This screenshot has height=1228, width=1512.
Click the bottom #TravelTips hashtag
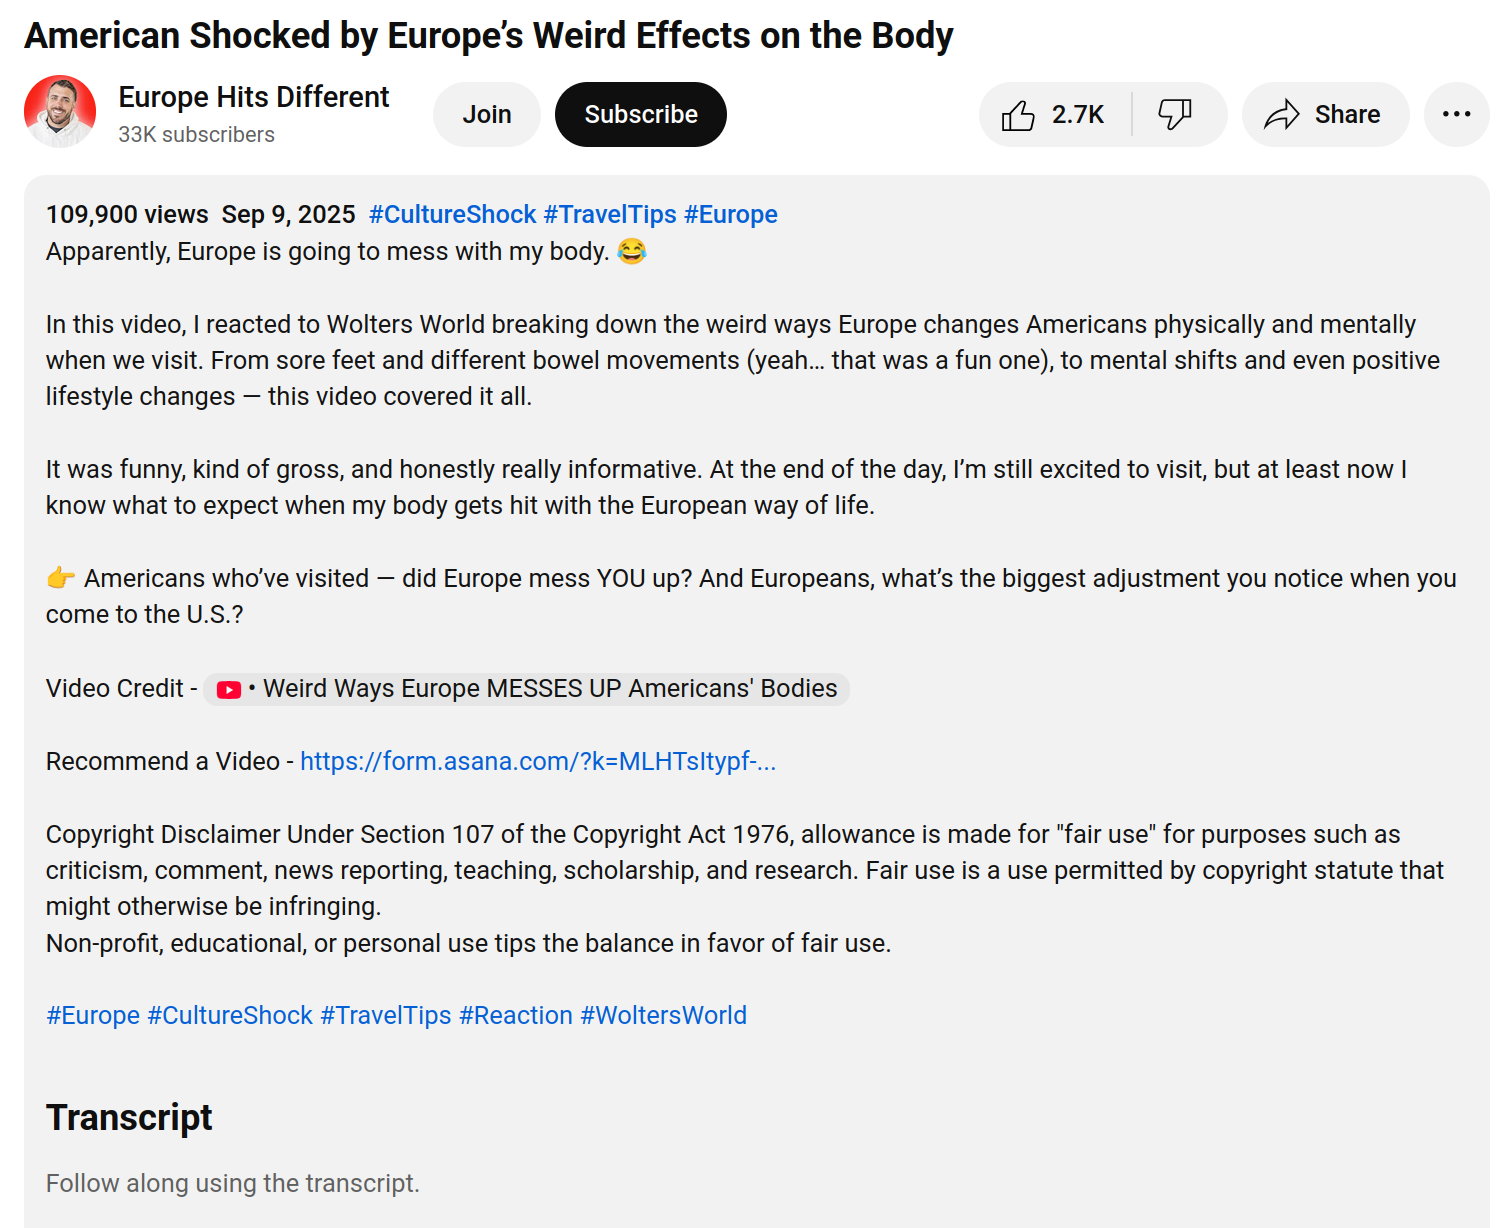click(x=386, y=1016)
